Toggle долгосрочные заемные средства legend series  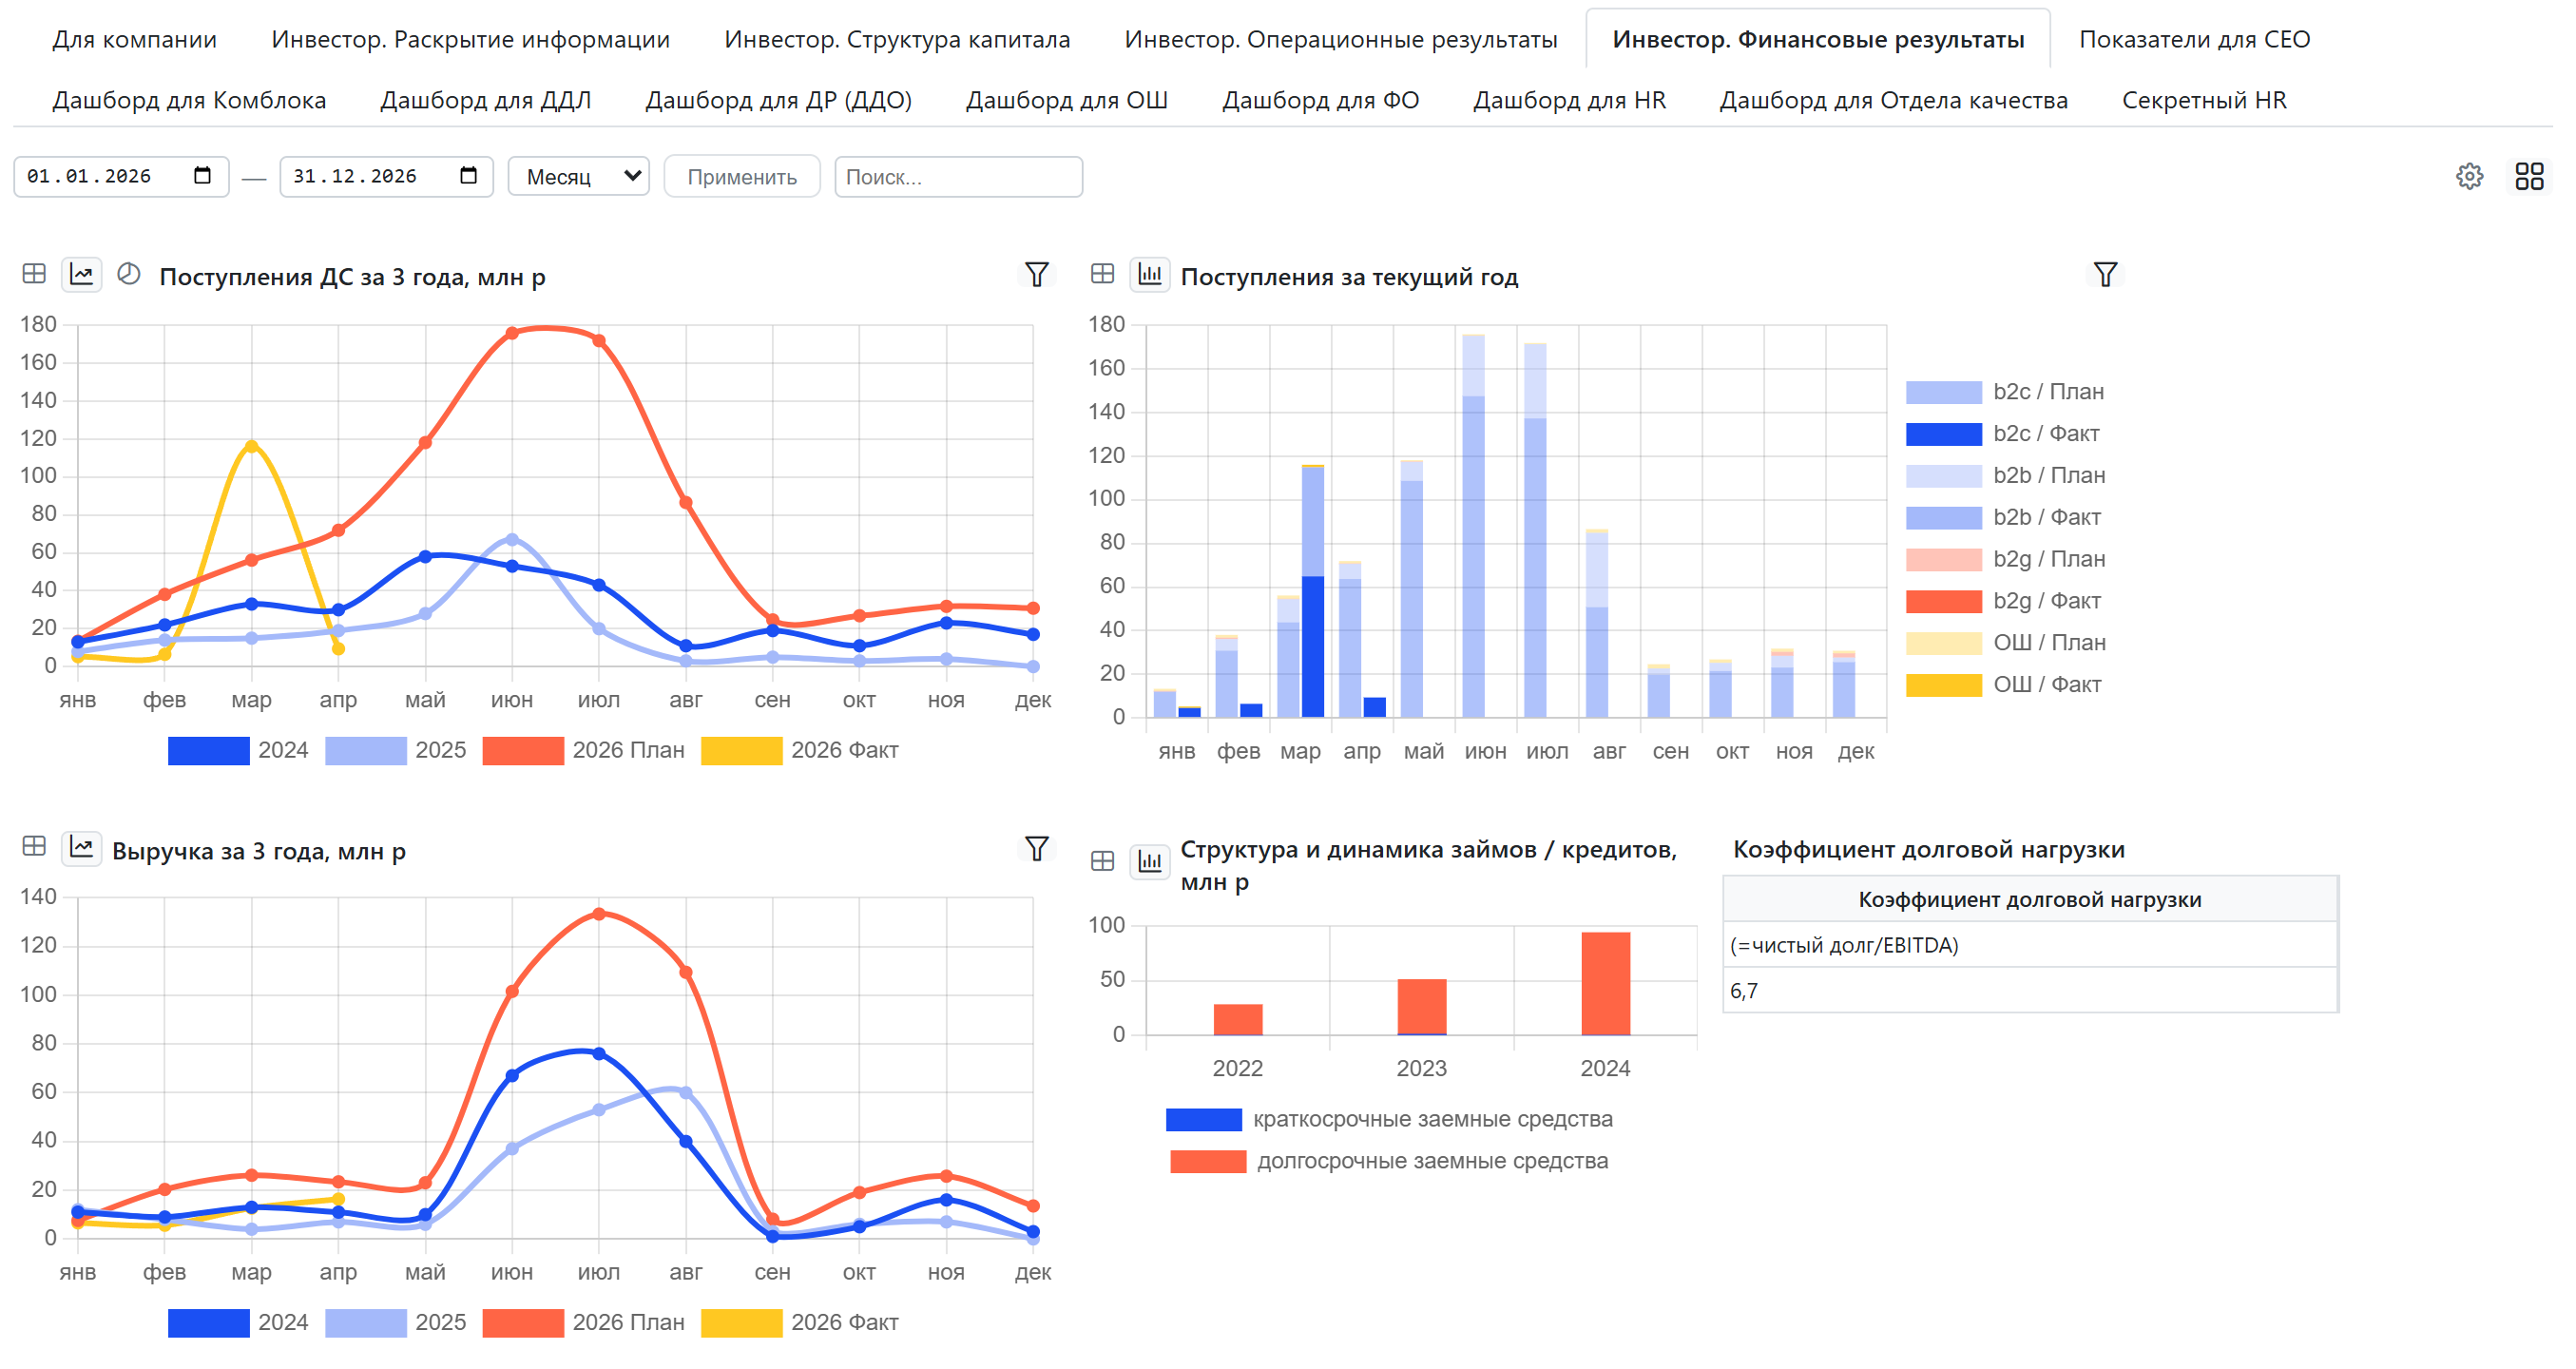click(x=1389, y=1162)
